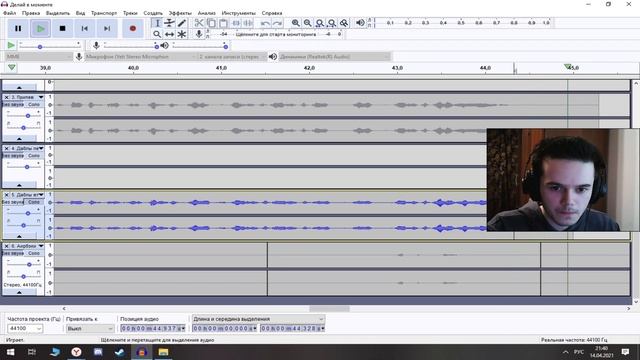
Task: Skip to end of project
Action: coord(107,29)
